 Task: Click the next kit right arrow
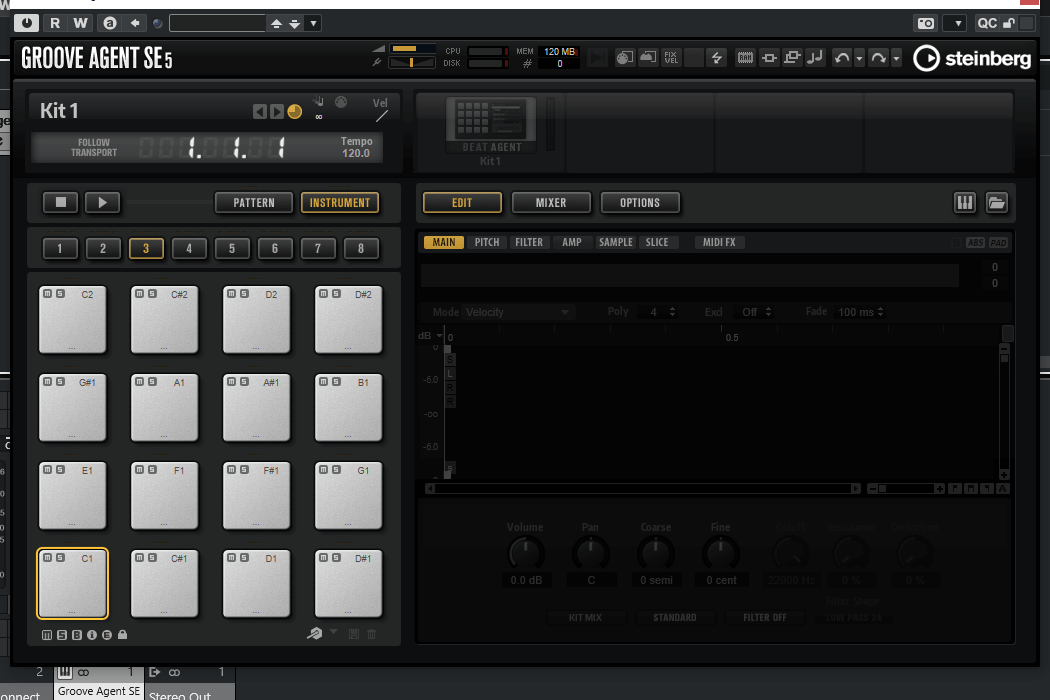(x=276, y=111)
